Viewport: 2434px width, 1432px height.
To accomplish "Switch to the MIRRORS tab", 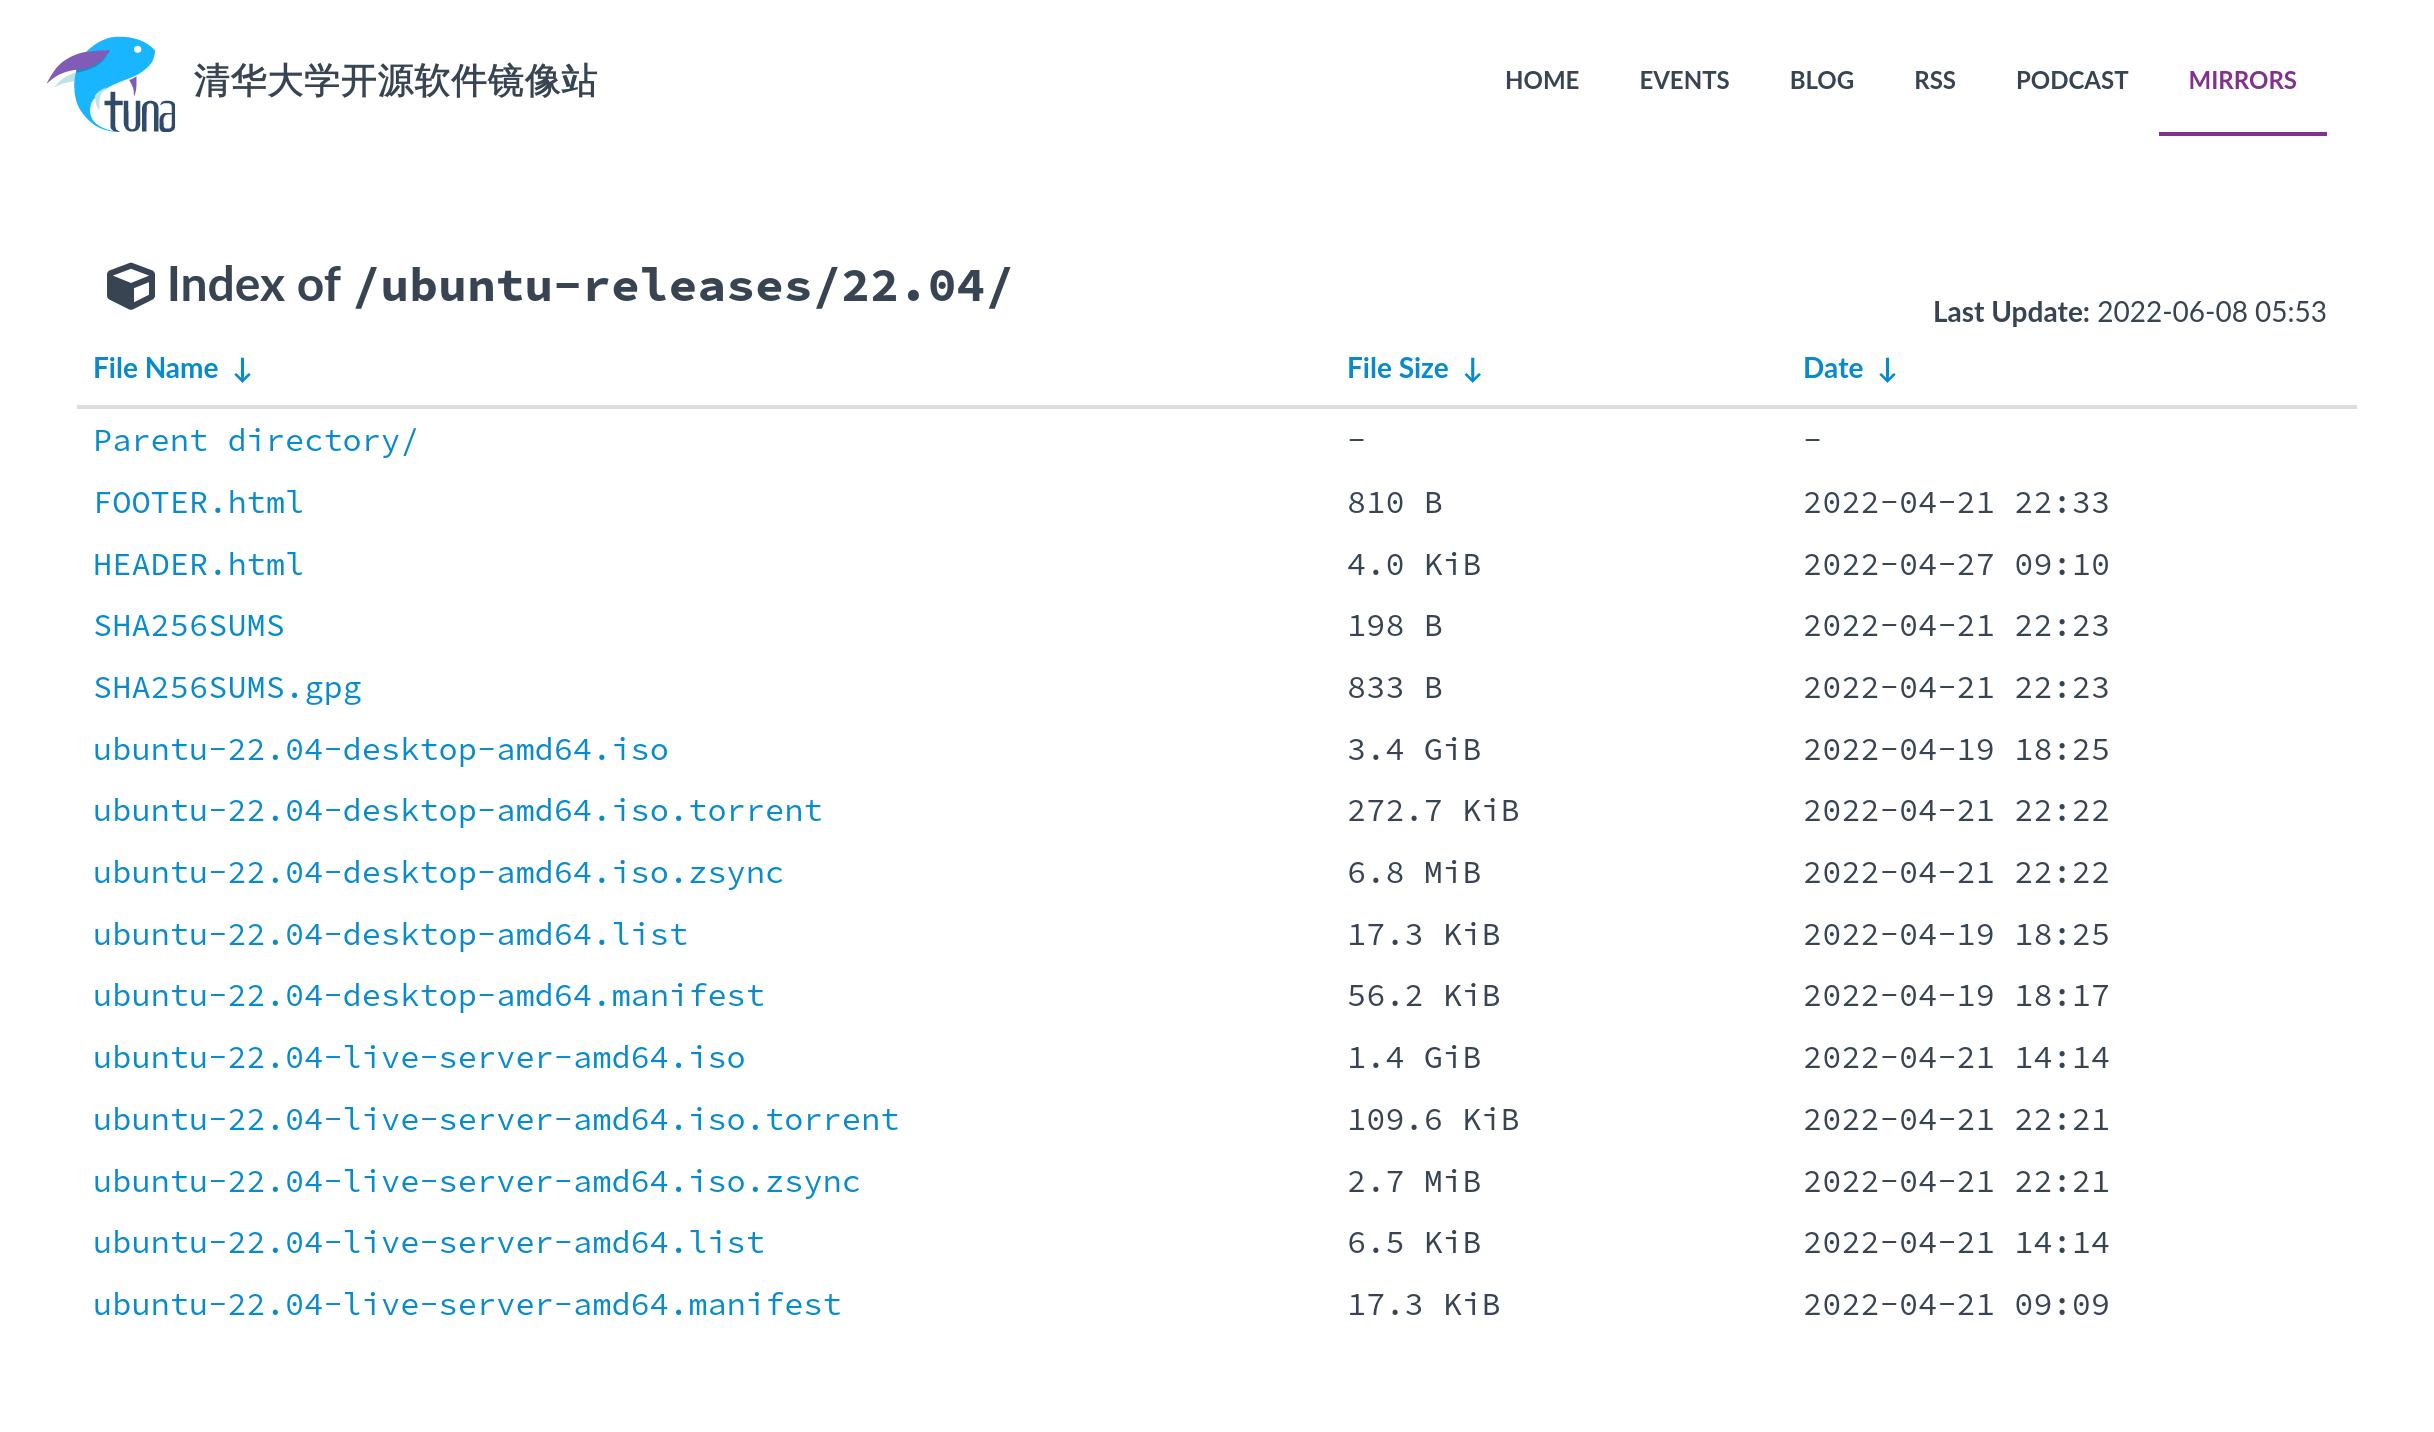I will [2242, 81].
